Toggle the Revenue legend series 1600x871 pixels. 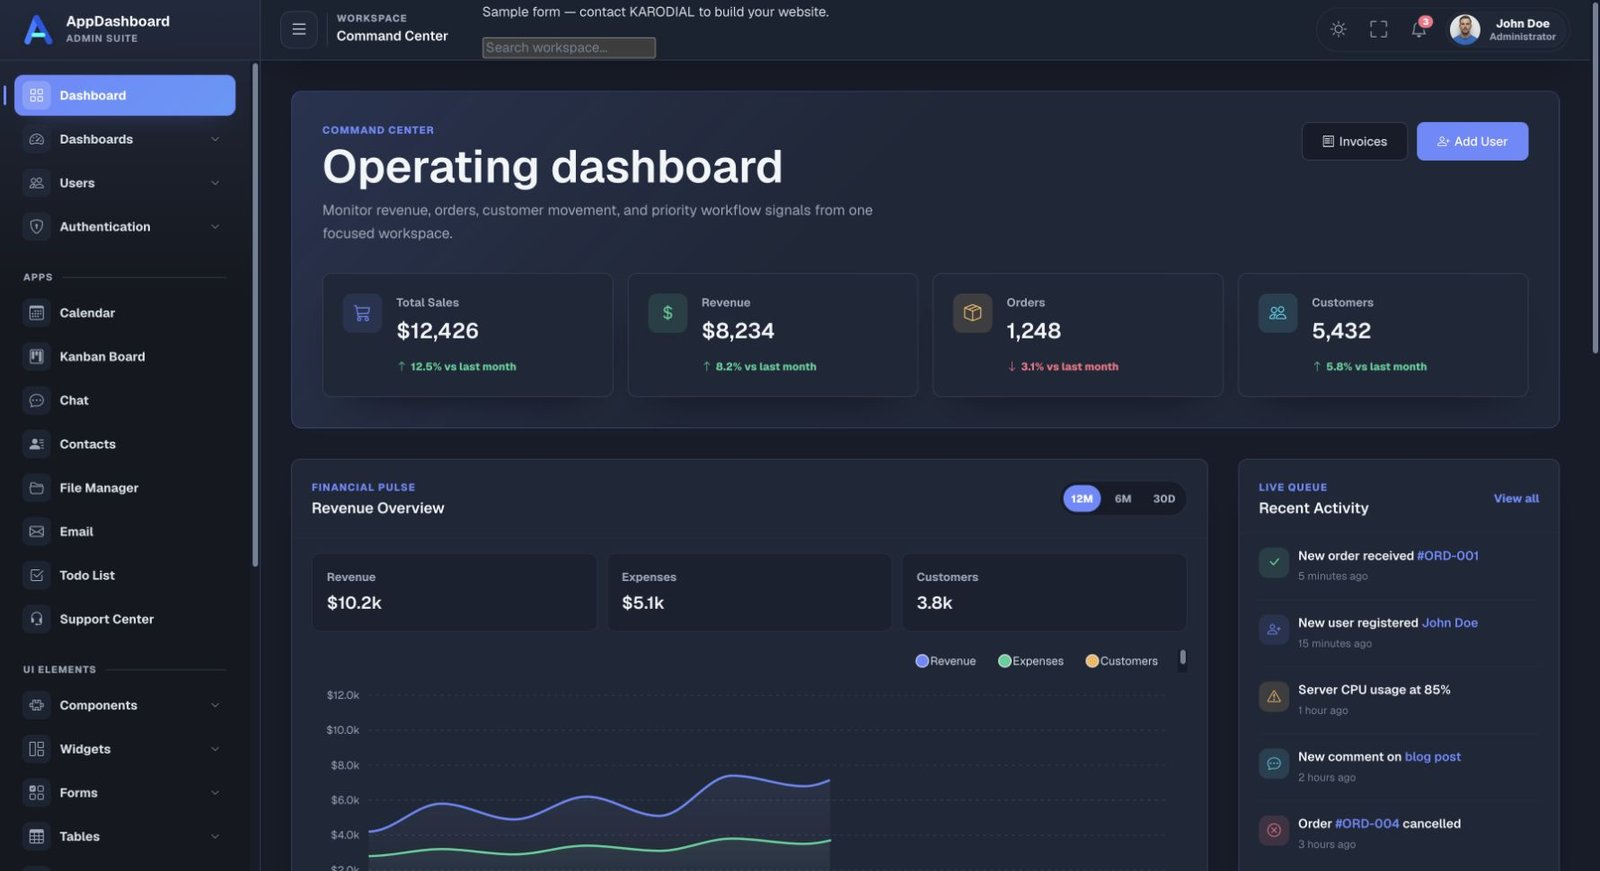point(946,661)
